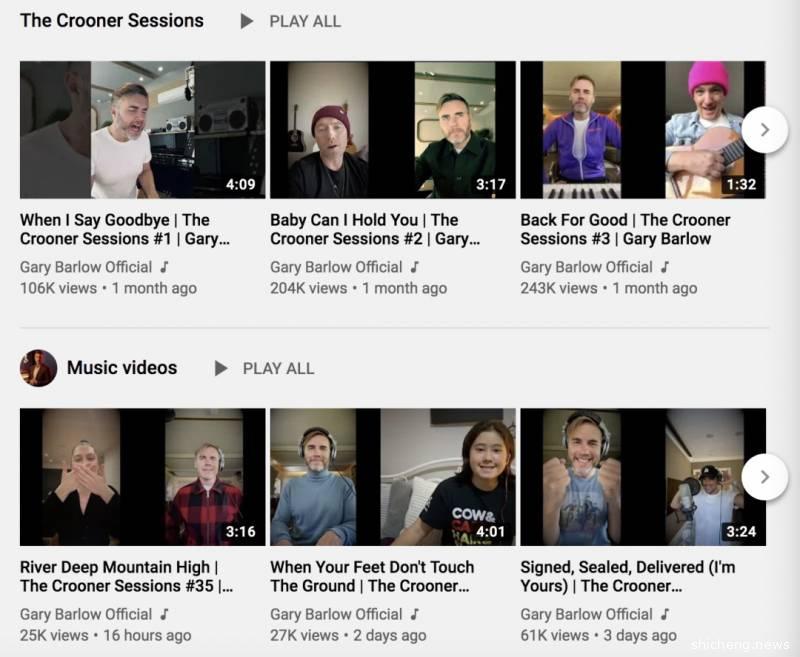This screenshot has width=800, height=657.
Task: Open River Deep Mountain High thumbnail
Action: click(x=142, y=477)
